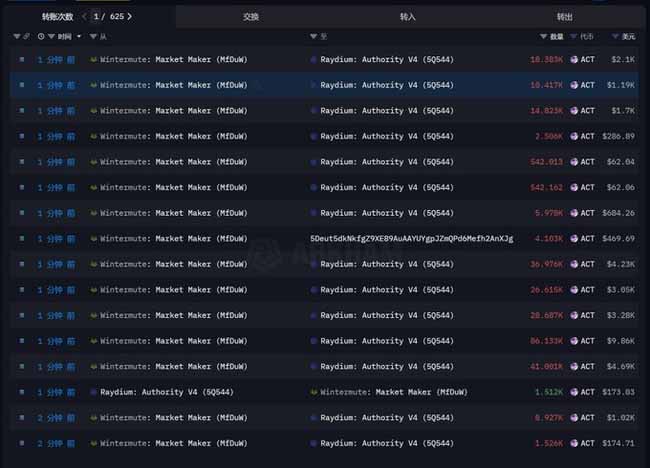Open address 5Deut5dkNkfgZ9XE89AuAAYUYgpJZmQPd6Mefh2AnXJg

(x=411, y=238)
